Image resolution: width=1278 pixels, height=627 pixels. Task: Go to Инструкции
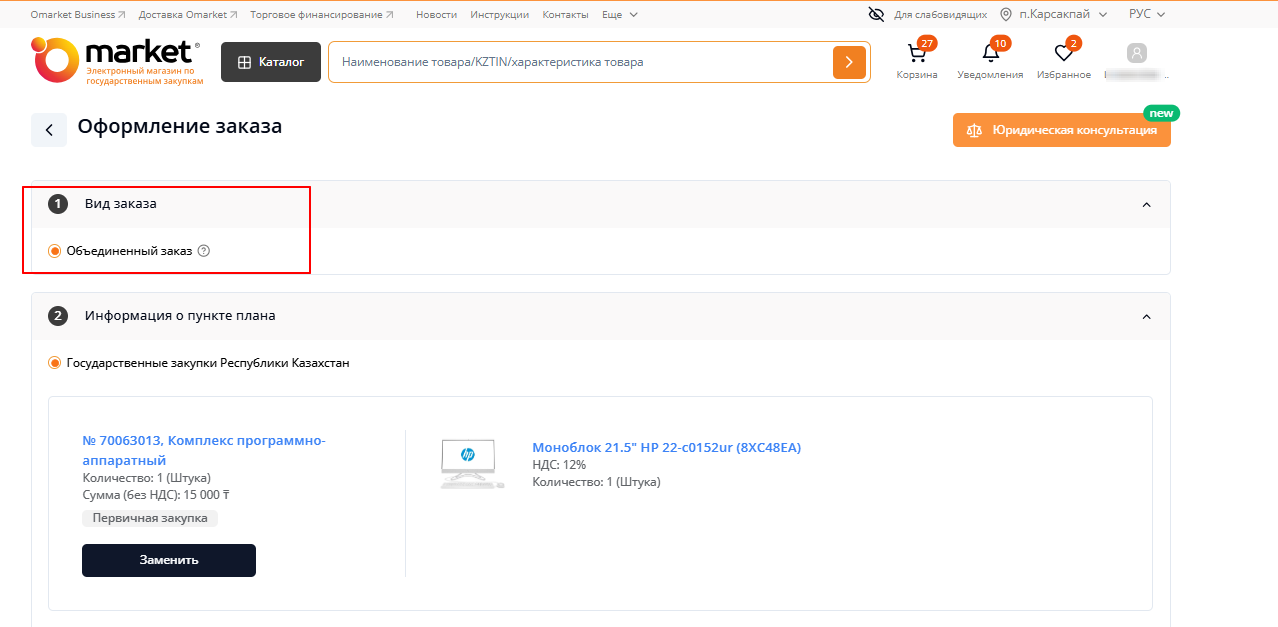click(x=499, y=15)
